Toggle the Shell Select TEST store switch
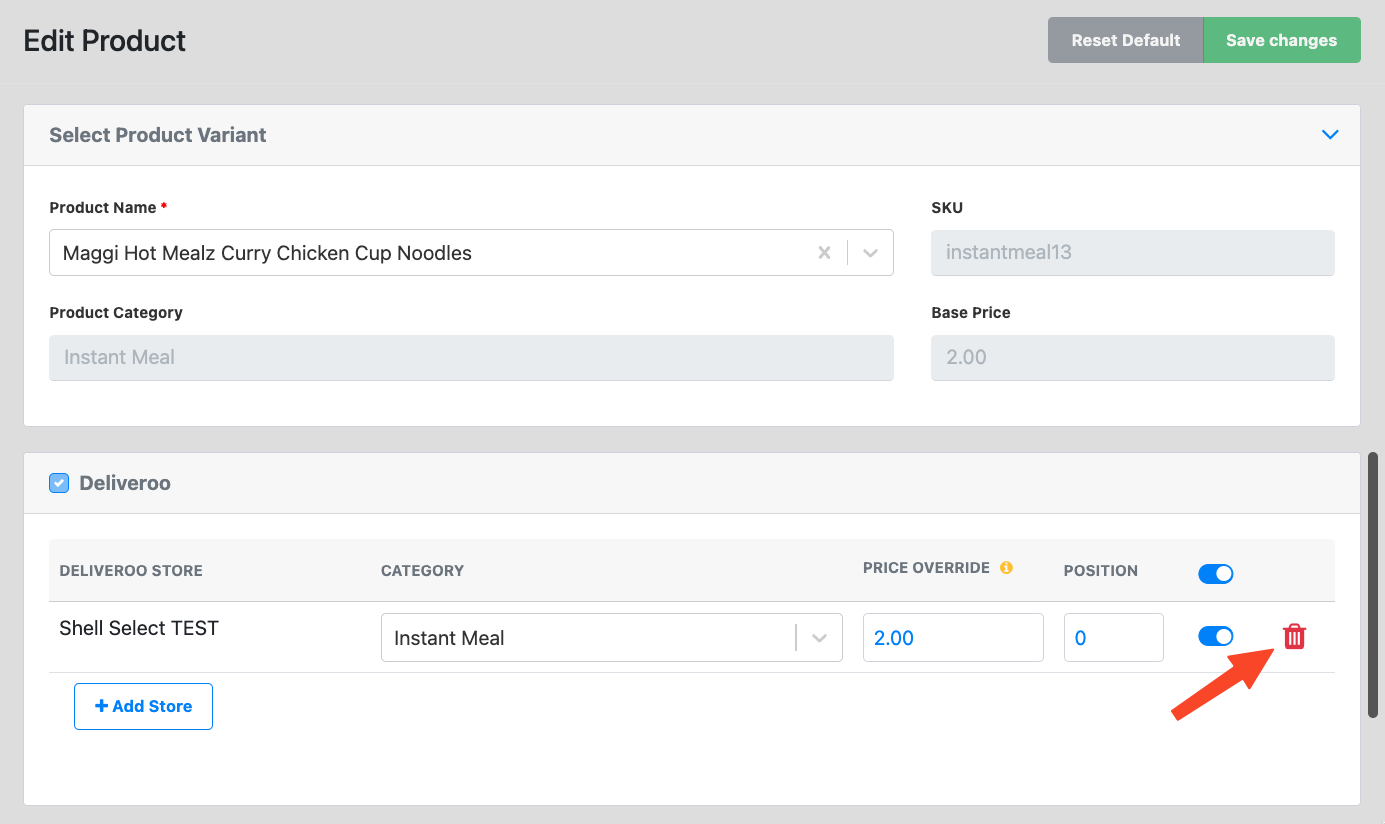The width and height of the screenshot is (1385, 824). (x=1216, y=636)
